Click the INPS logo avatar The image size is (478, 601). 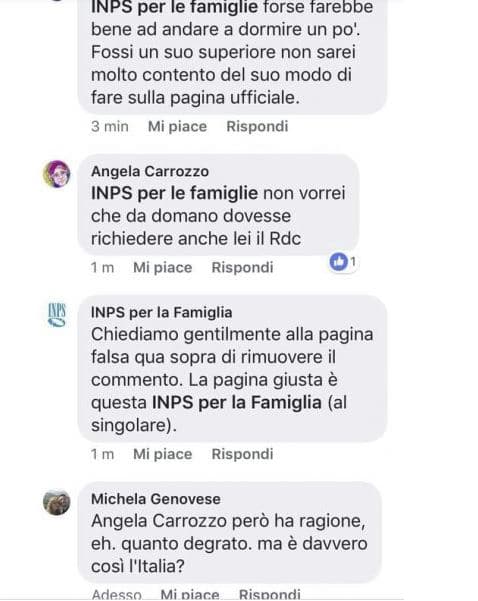click(x=57, y=315)
